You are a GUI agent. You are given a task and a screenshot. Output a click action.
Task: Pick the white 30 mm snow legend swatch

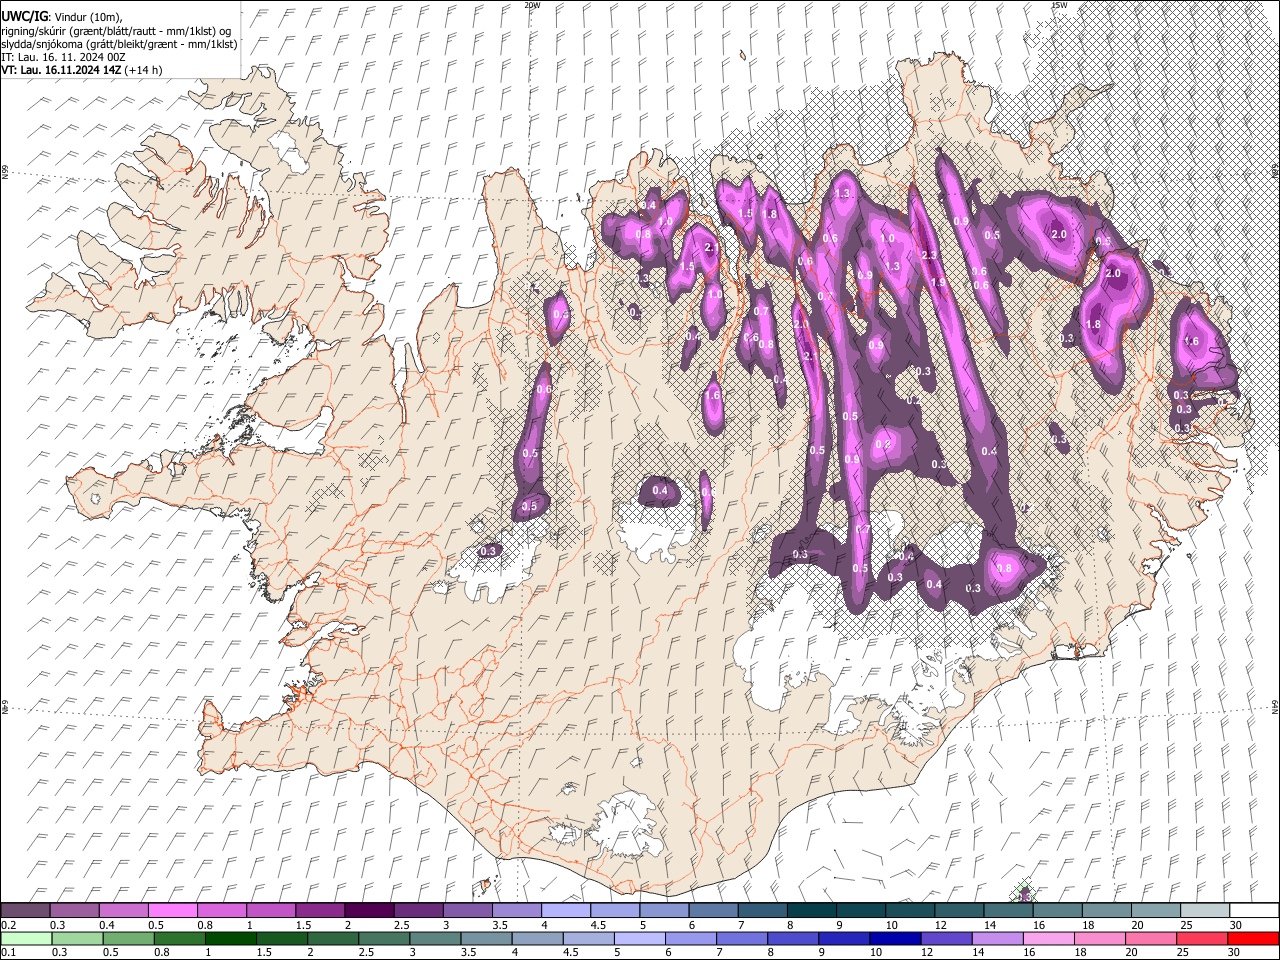point(1253,910)
